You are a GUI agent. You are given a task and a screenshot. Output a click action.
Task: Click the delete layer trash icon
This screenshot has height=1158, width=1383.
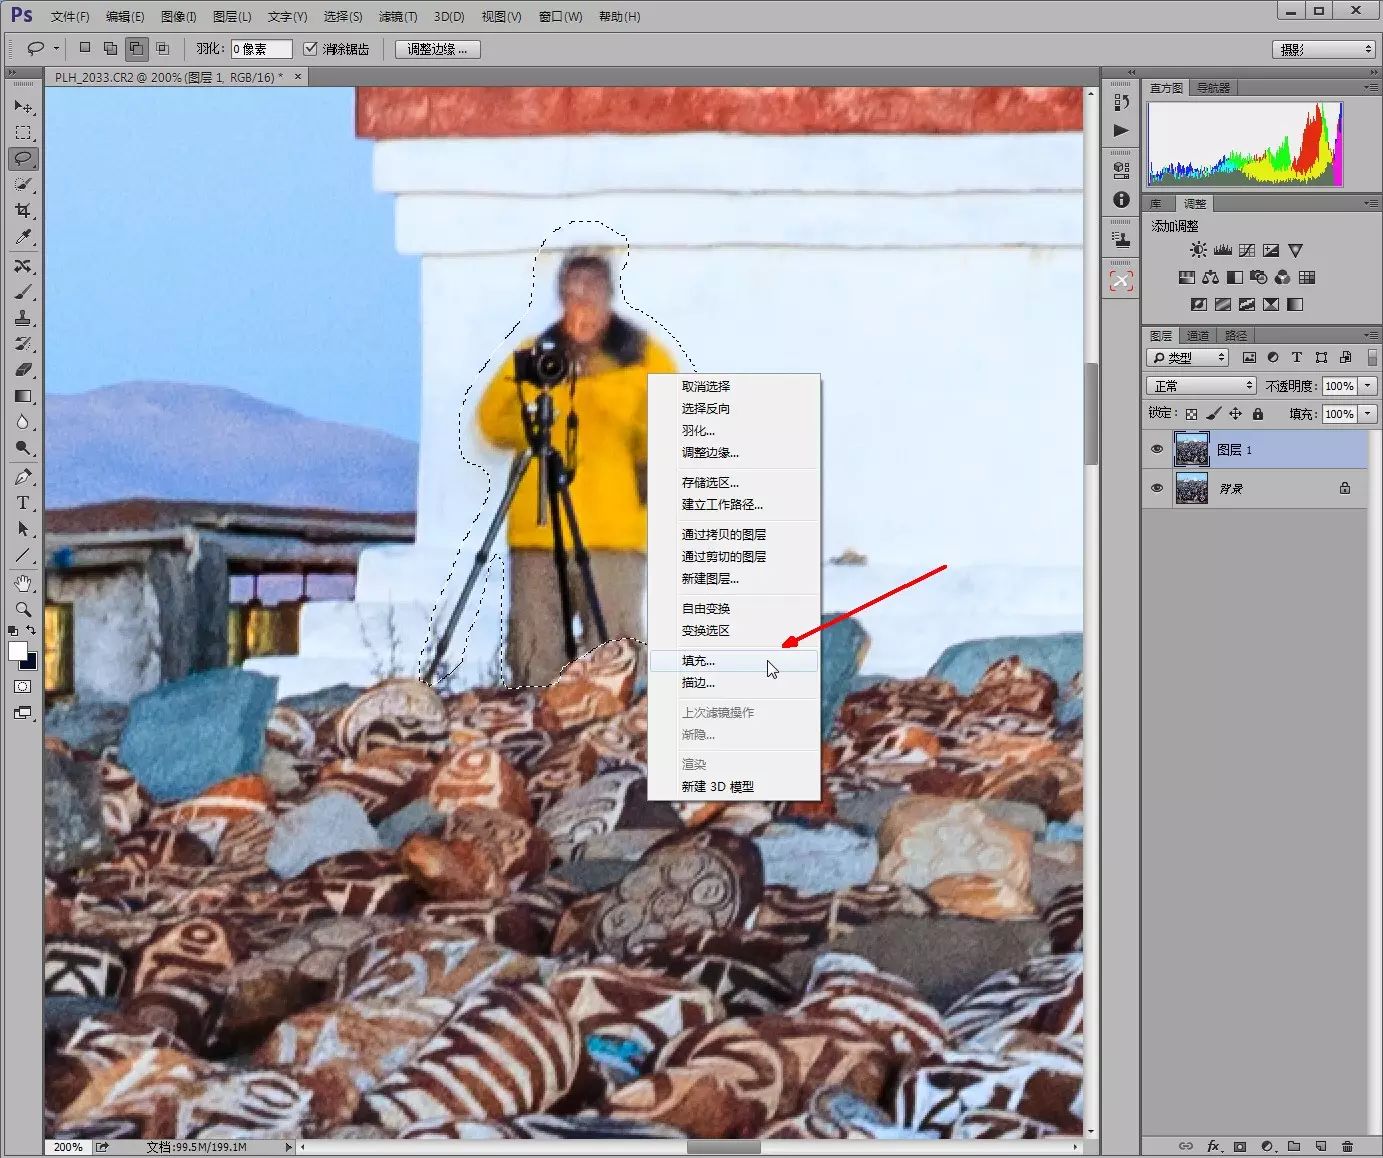pyautogui.click(x=1347, y=1146)
